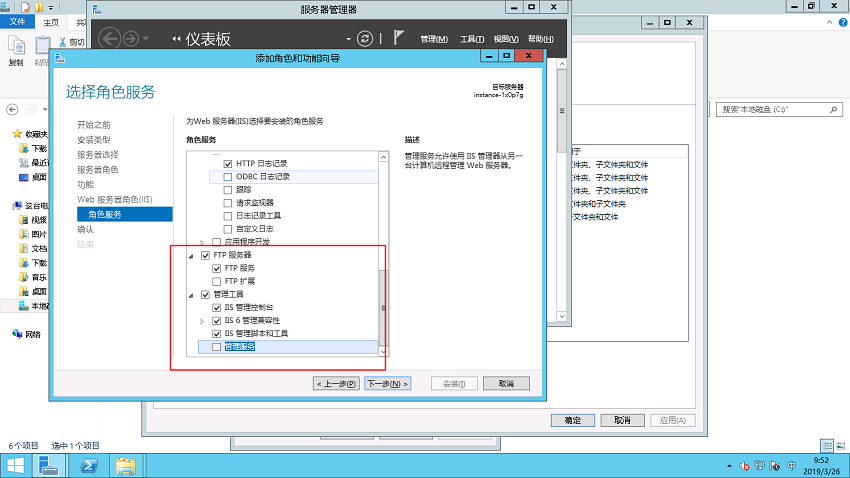Open the Videos (视频) folder in Explorer sidebar
Image resolution: width=850 pixels, height=478 pixels.
33,220
